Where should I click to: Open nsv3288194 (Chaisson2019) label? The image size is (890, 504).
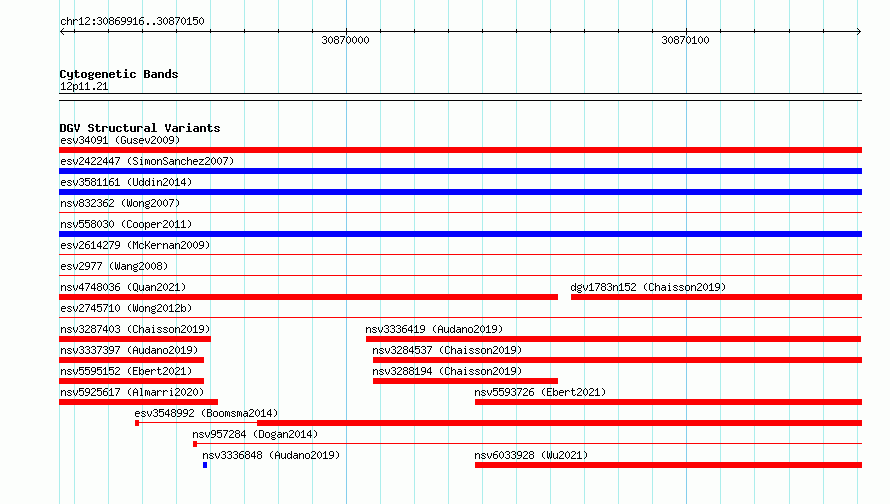click(x=447, y=371)
